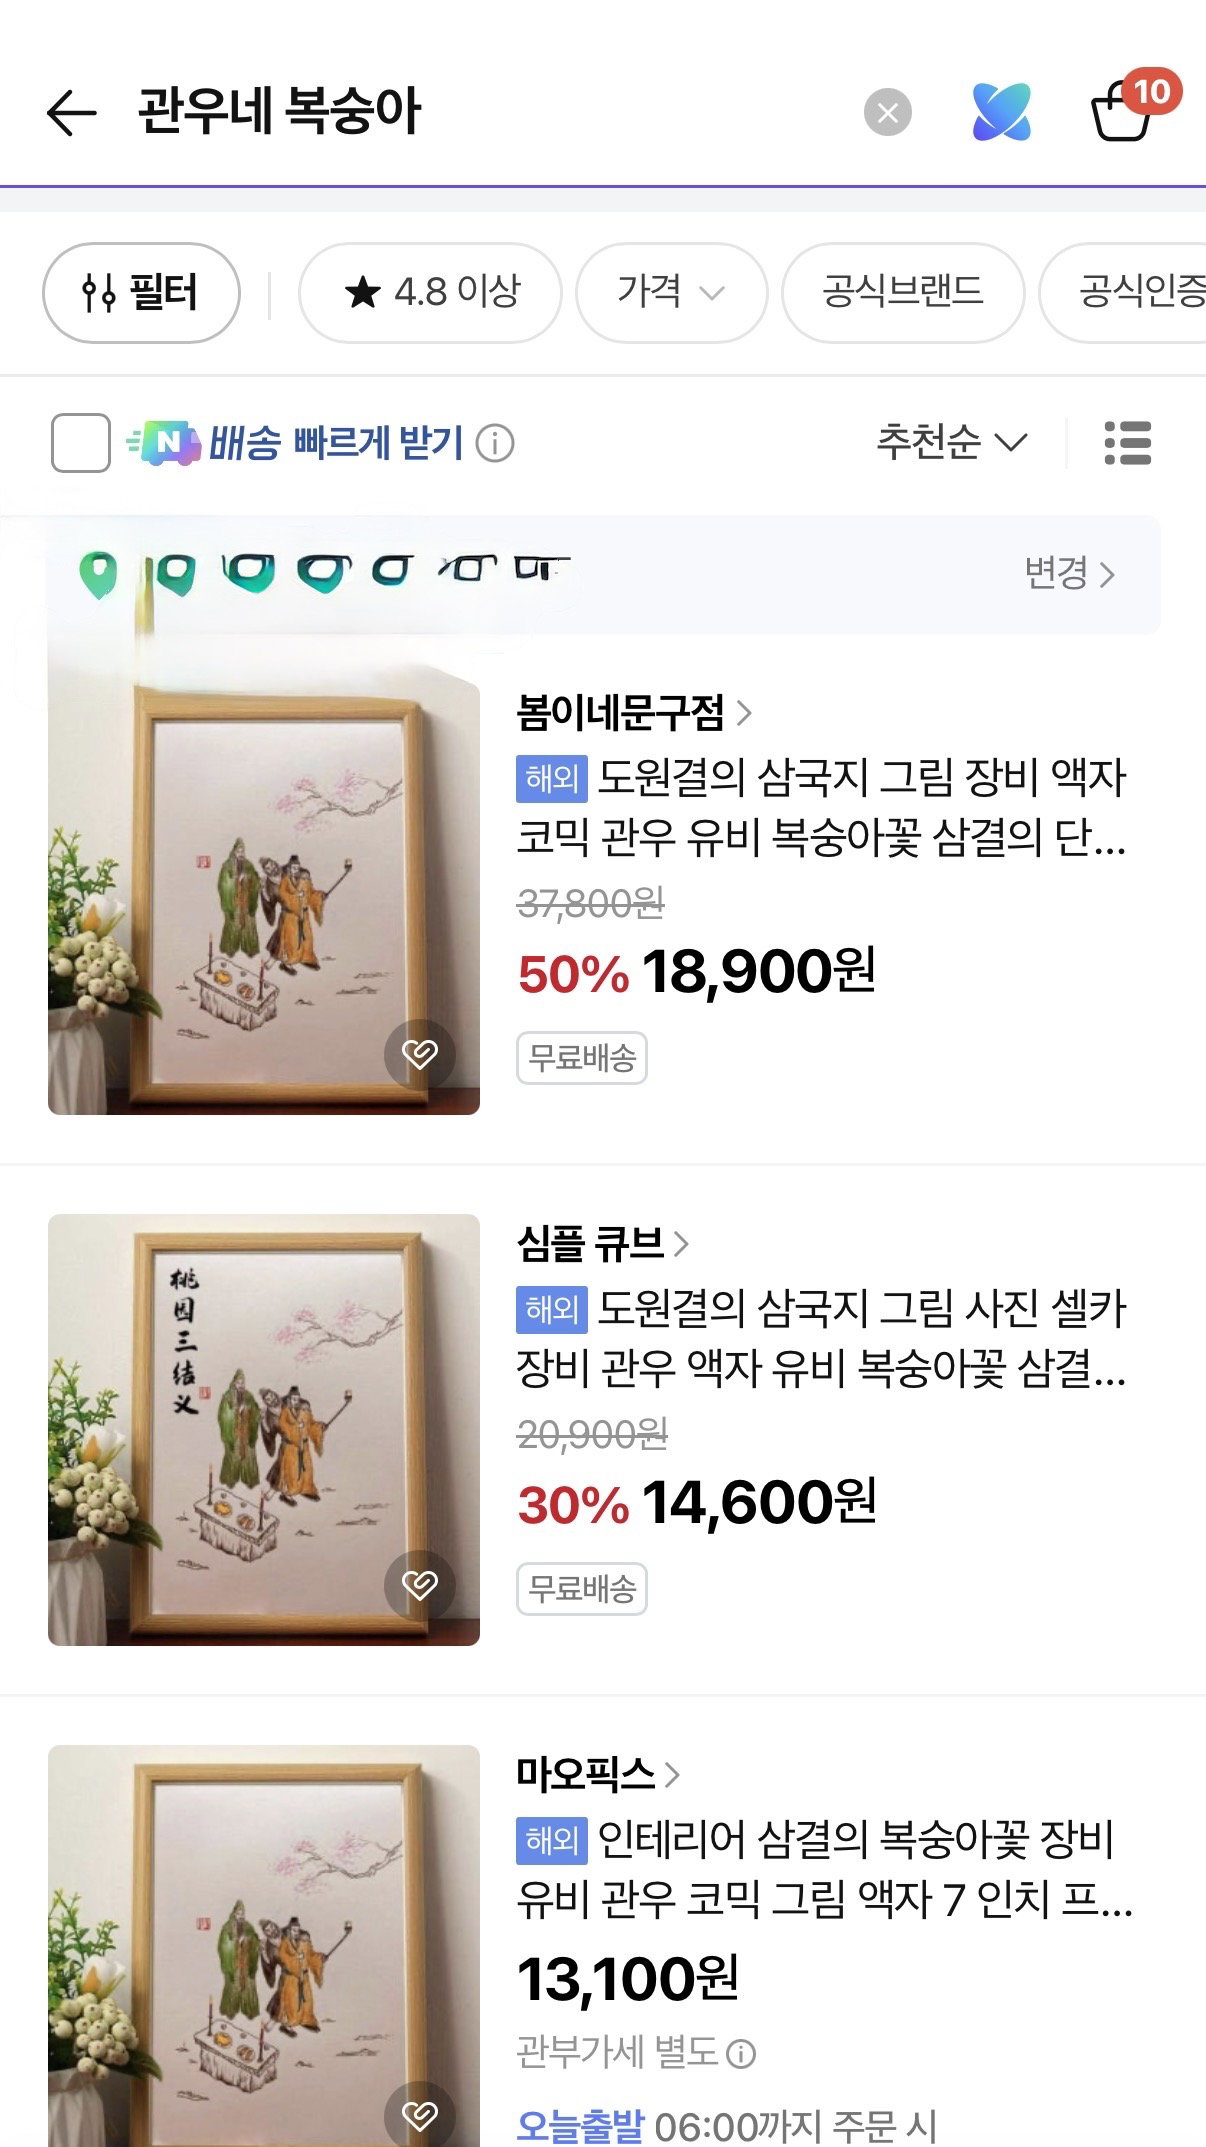
Task: Enable the 배송 빠르게 받기 checkbox
Action: [x=81, y=443]
